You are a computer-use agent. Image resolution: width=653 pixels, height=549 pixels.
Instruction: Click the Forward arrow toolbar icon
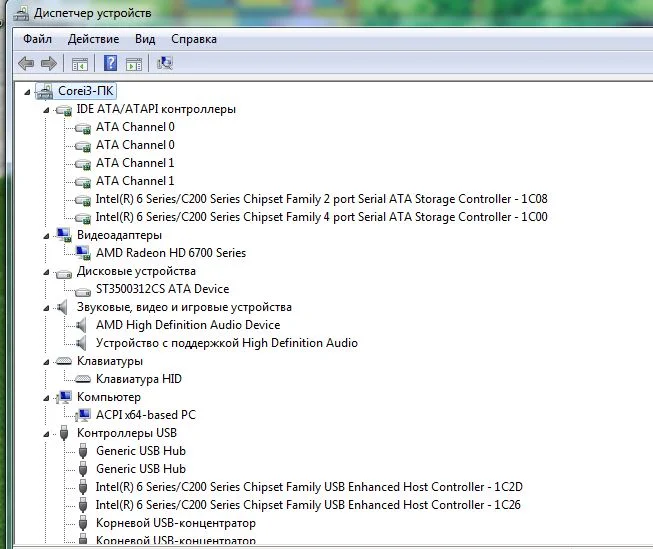coord(48,63)
